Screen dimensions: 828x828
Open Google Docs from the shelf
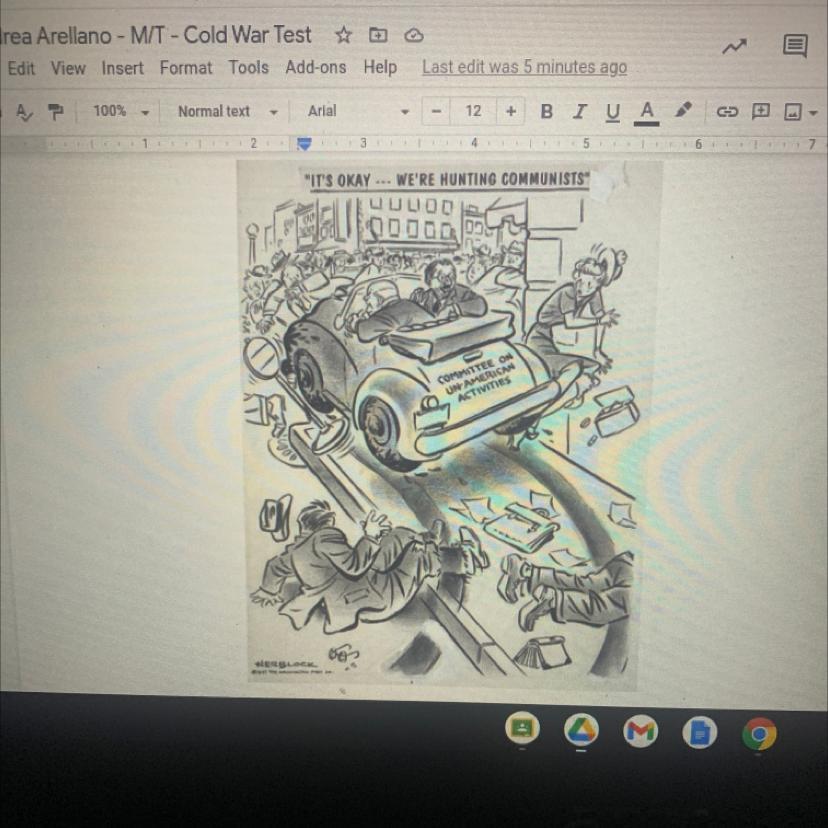[700, 733]
